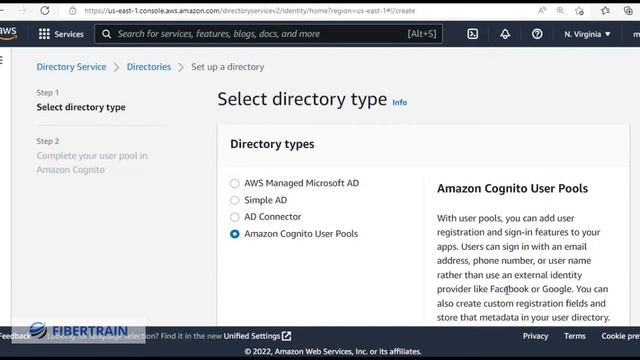
Task: Click the Services label in top navigation
Action: coord(69,34)
